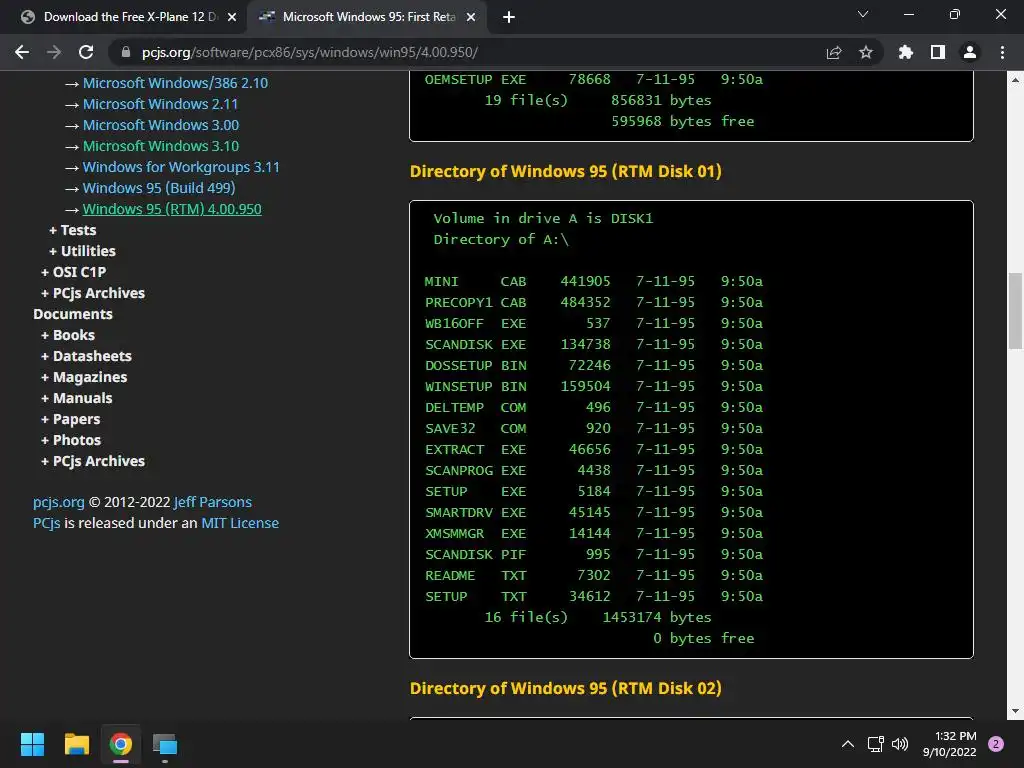The image size is (1024, 768).
Task: Open the Microsoft Windows 3.00 link
Action: click(161, 125)
